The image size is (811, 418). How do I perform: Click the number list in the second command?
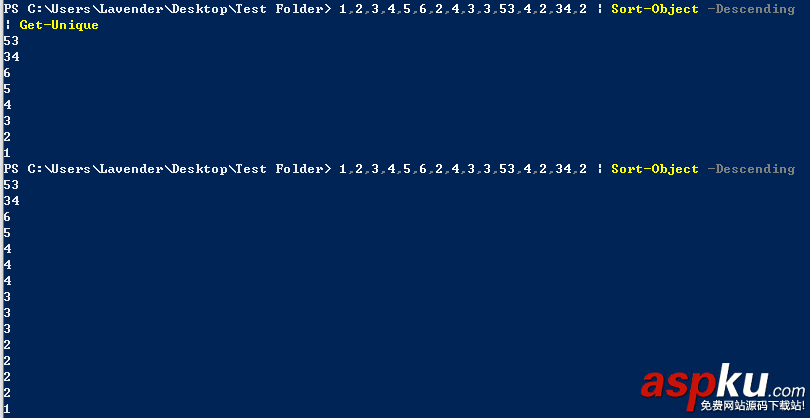[462, 169]
